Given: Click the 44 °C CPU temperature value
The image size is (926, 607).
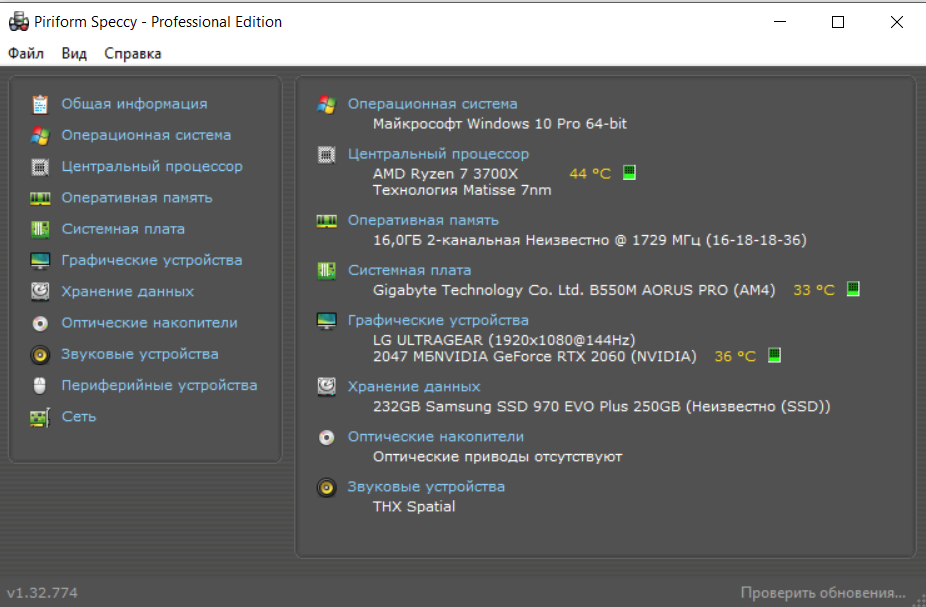Looking at the screenshot, I should tap(589, 174).
